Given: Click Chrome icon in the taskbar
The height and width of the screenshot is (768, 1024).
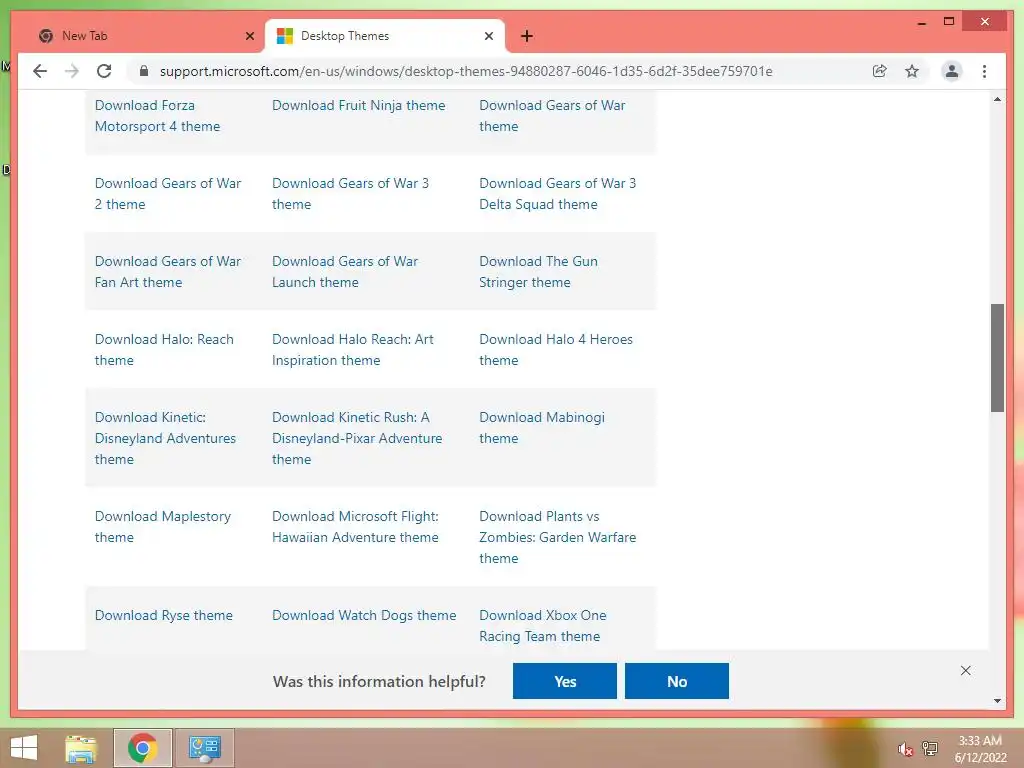Looking at the screenshot, I should click(x=142, y=748).
